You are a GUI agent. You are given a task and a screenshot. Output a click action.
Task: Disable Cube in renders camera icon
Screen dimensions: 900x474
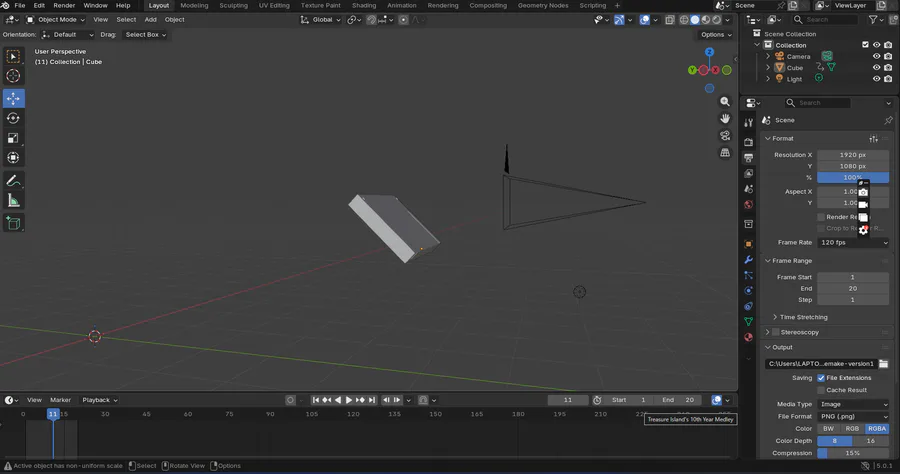click(x=888, y=68)
